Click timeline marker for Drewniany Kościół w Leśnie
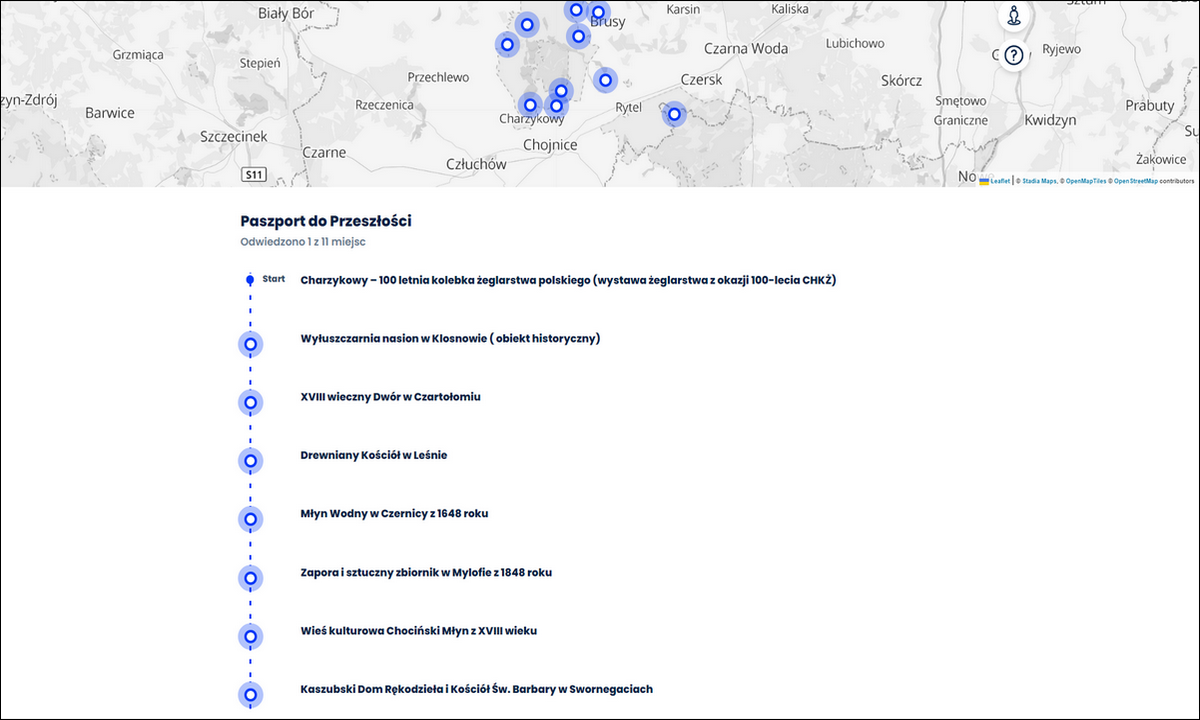 coord(250,461)
